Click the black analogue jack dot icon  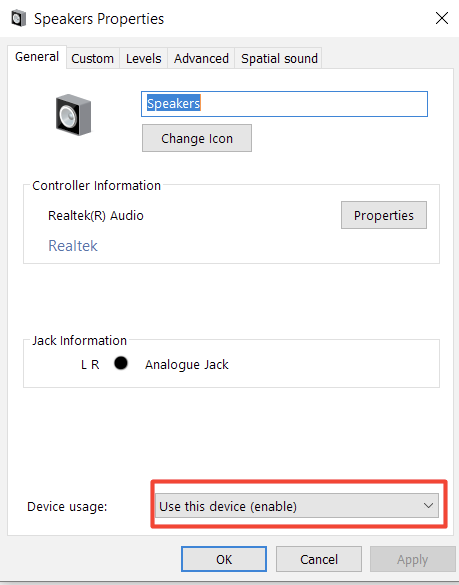click(x=121, y=363)
